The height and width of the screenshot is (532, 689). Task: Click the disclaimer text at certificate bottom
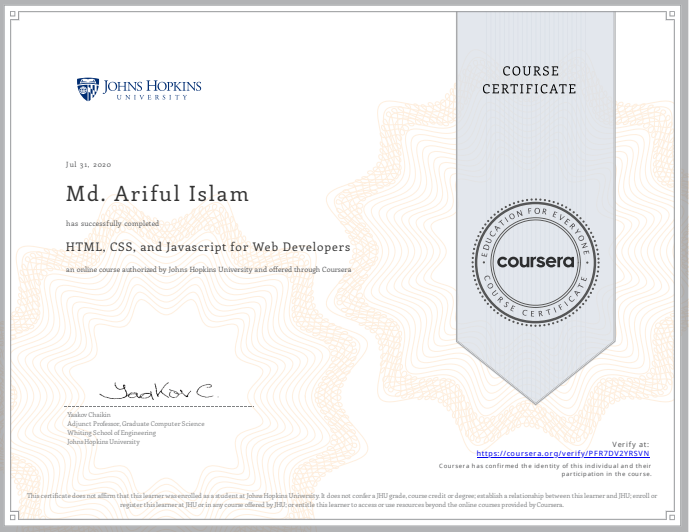point(342,500)
